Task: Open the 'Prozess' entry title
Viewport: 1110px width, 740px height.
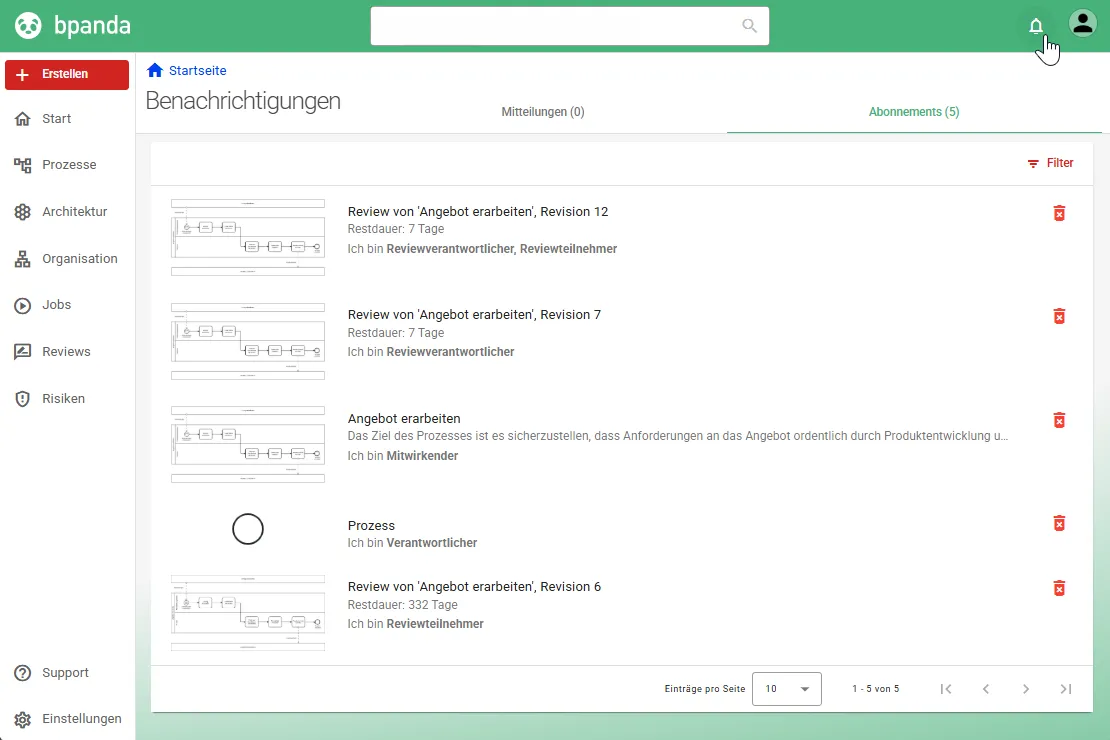Action: 371,525
